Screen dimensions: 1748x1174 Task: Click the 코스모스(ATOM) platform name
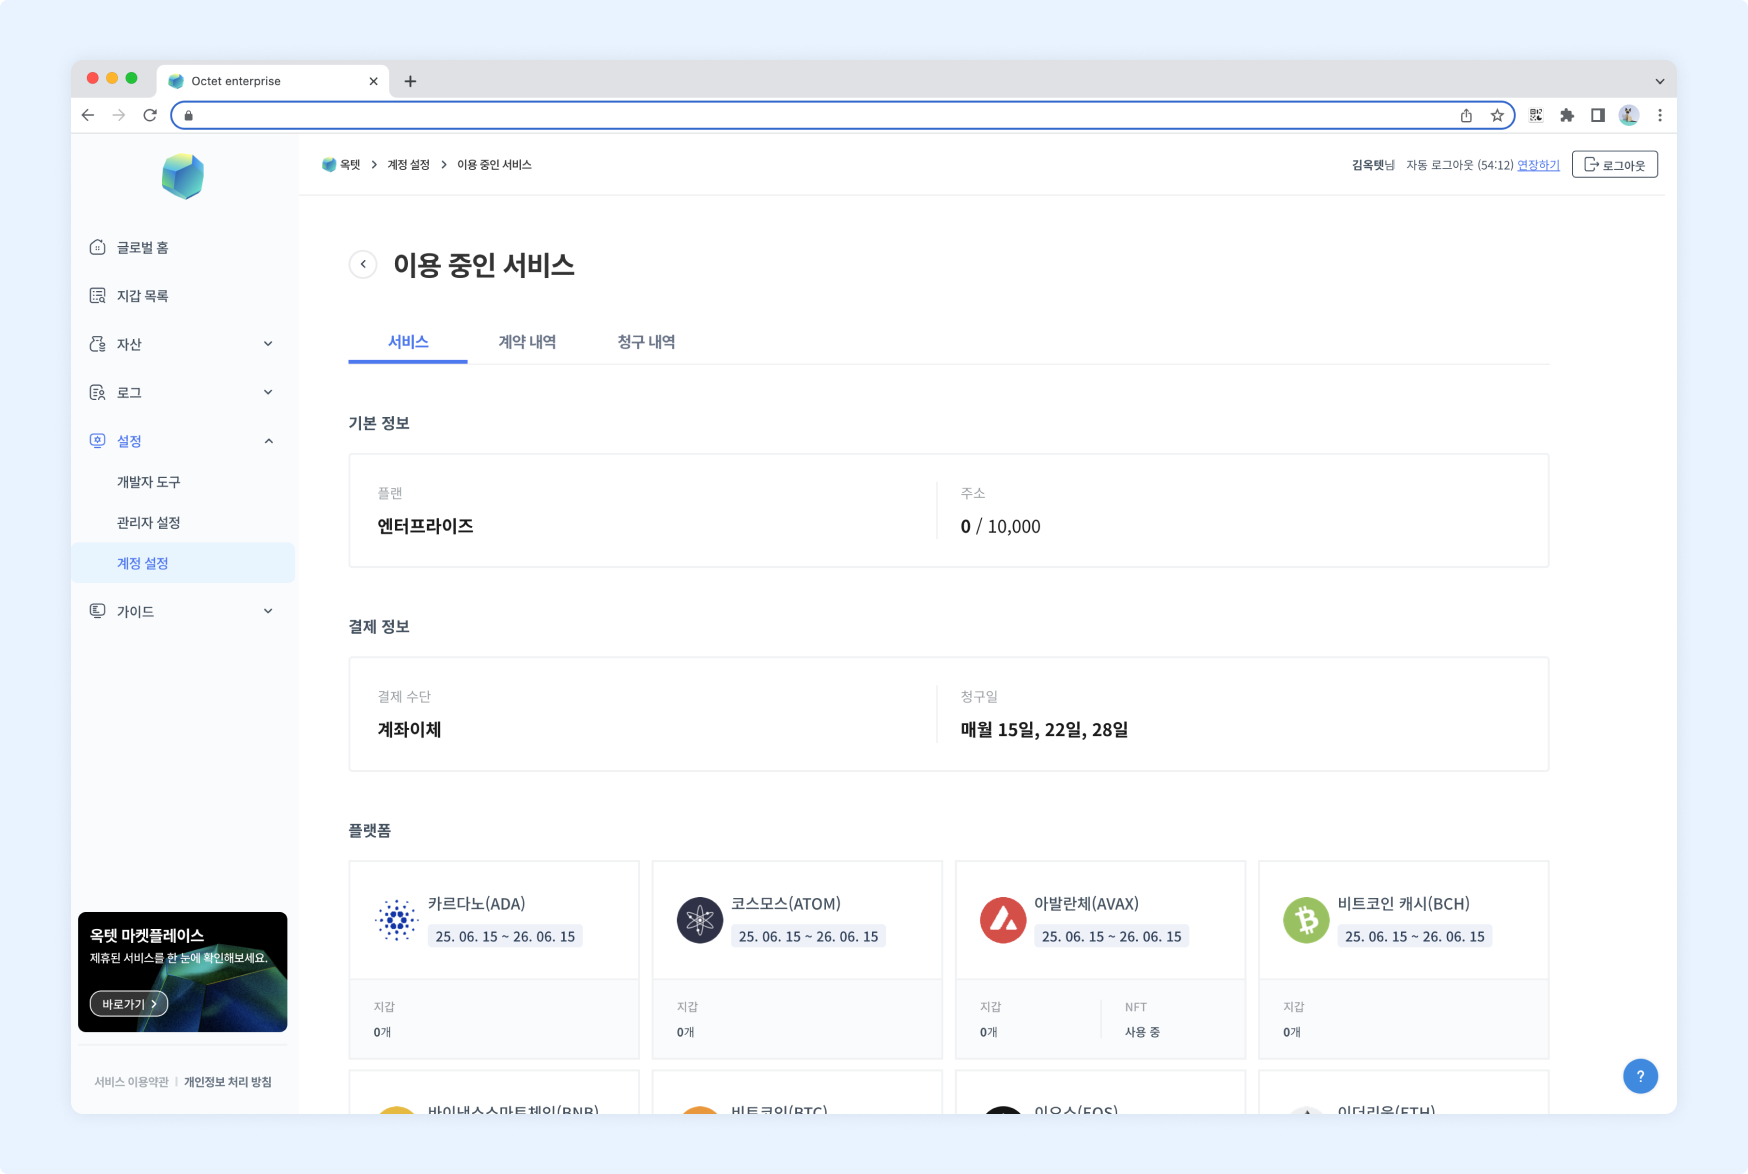[x=786, y=904]
